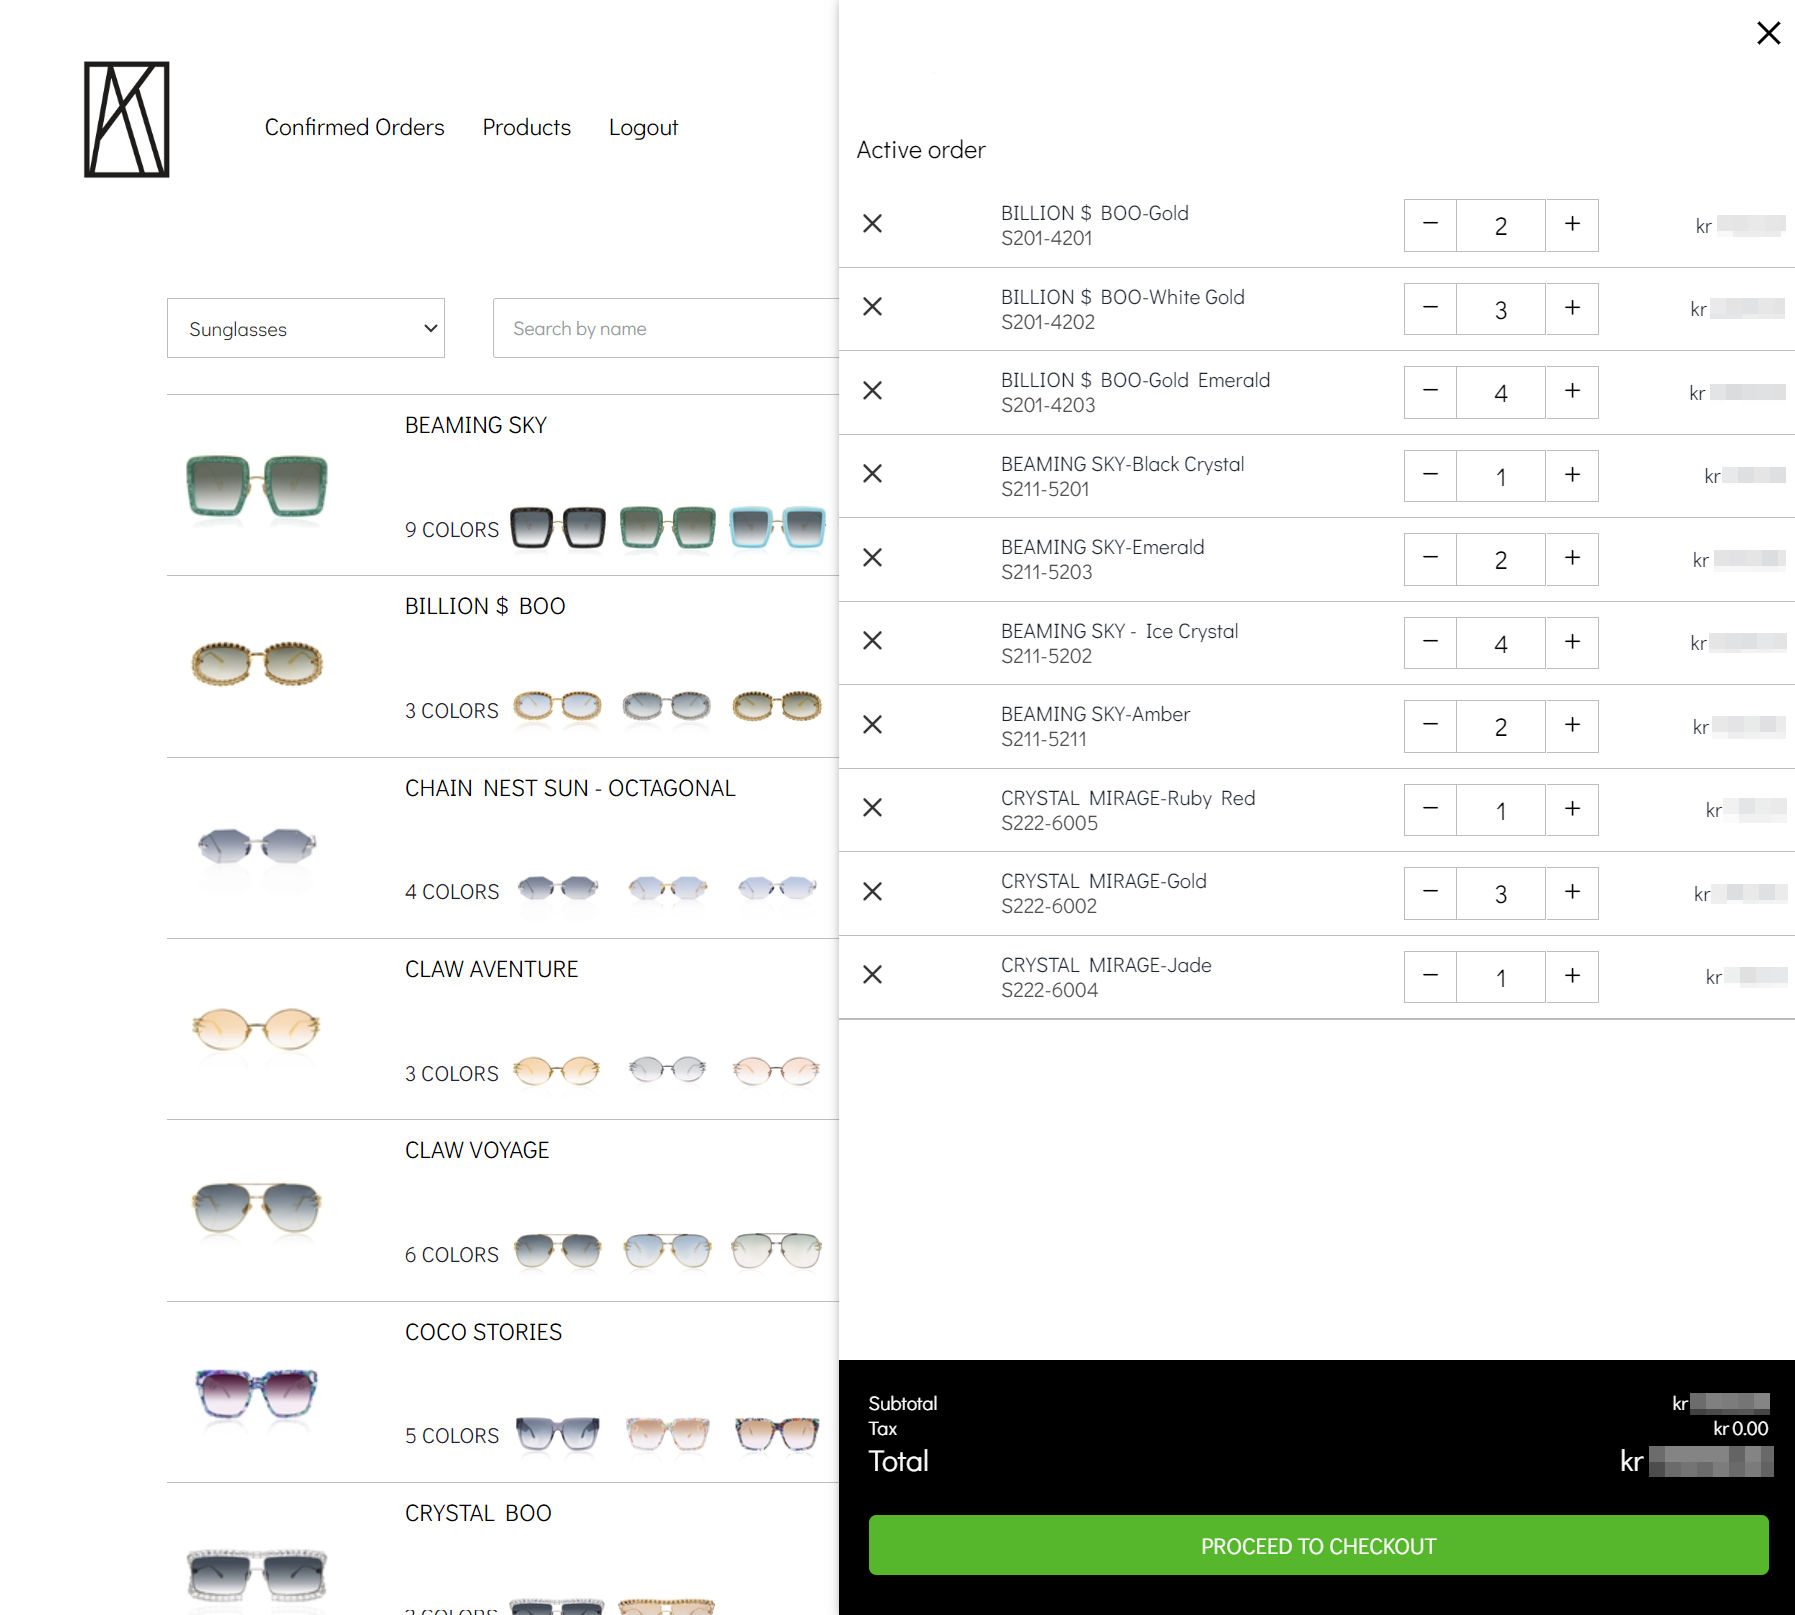Increase quantity of BEAMING SKY-Black Crystal
The height and width of the screenshot is (1615, 1795).
click(1572, 476)
